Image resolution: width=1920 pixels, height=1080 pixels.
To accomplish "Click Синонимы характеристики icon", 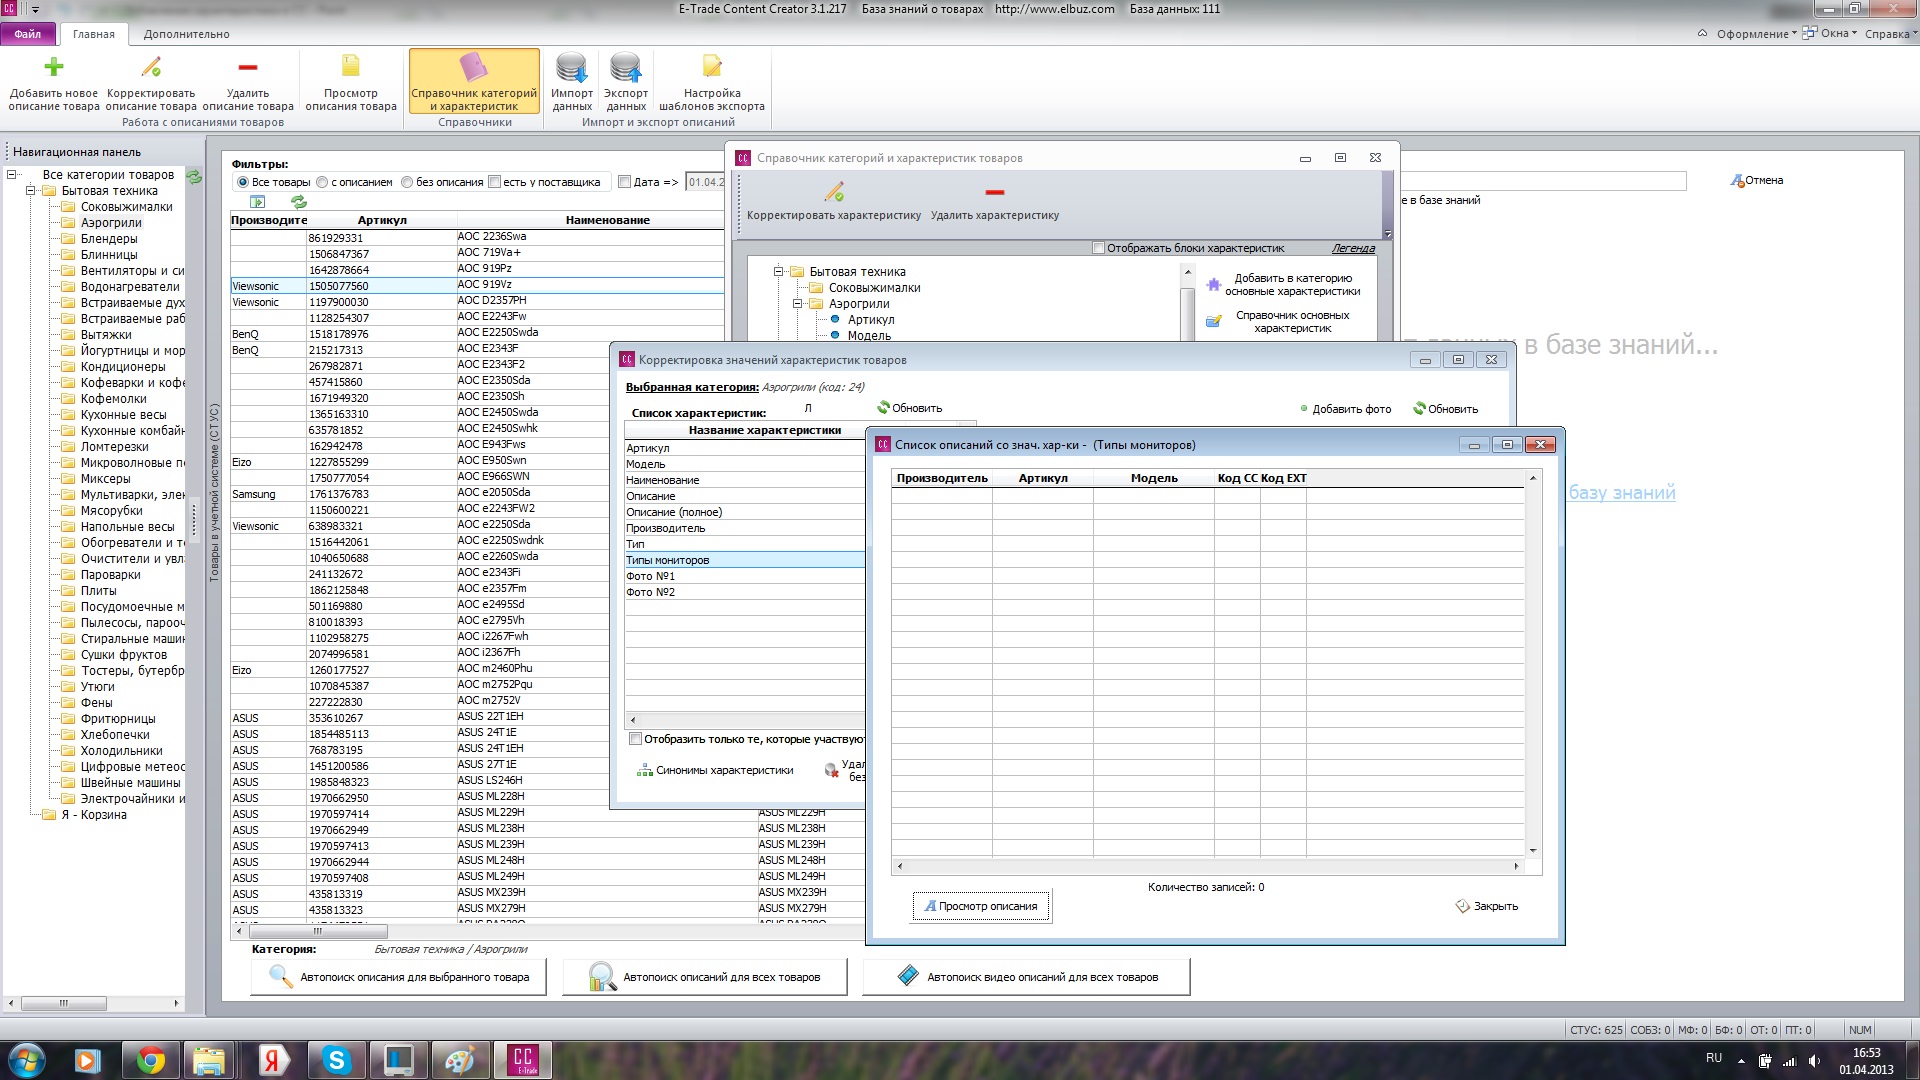I will pyautogui.click(x=644, y=771).
